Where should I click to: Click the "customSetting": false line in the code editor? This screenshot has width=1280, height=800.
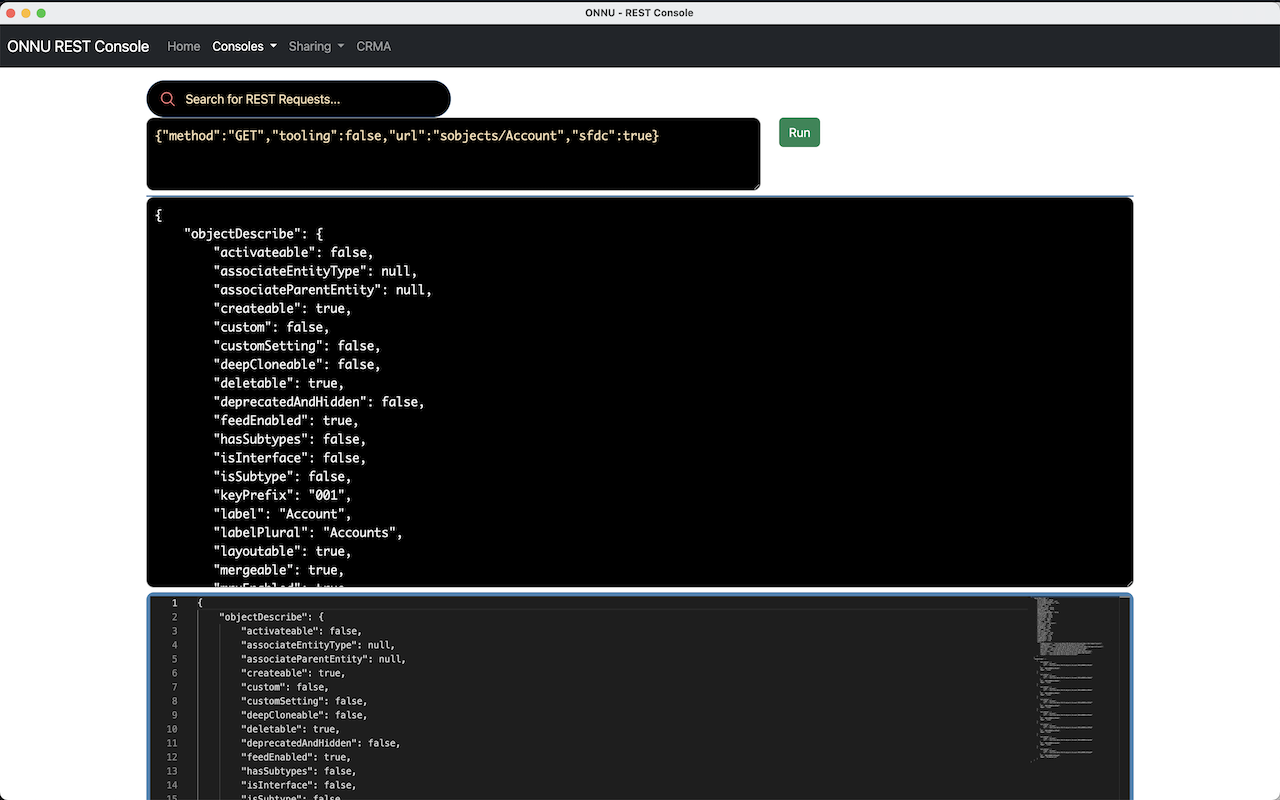[304, 701]
